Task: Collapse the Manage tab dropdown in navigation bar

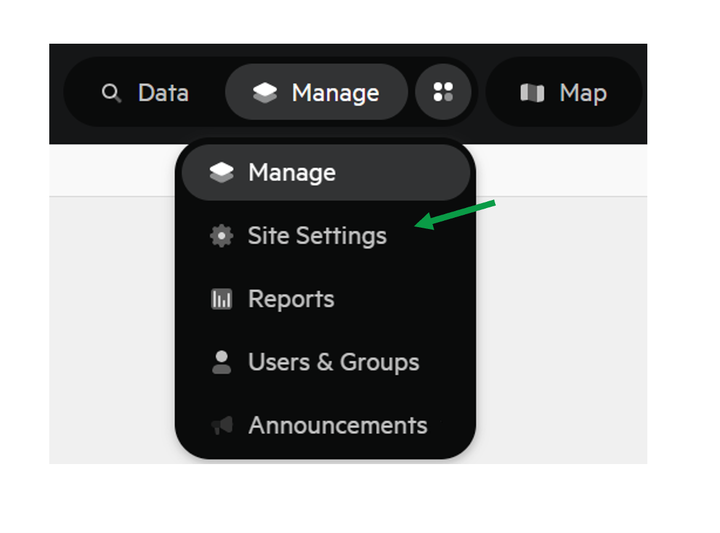Action: click(316, 92)
